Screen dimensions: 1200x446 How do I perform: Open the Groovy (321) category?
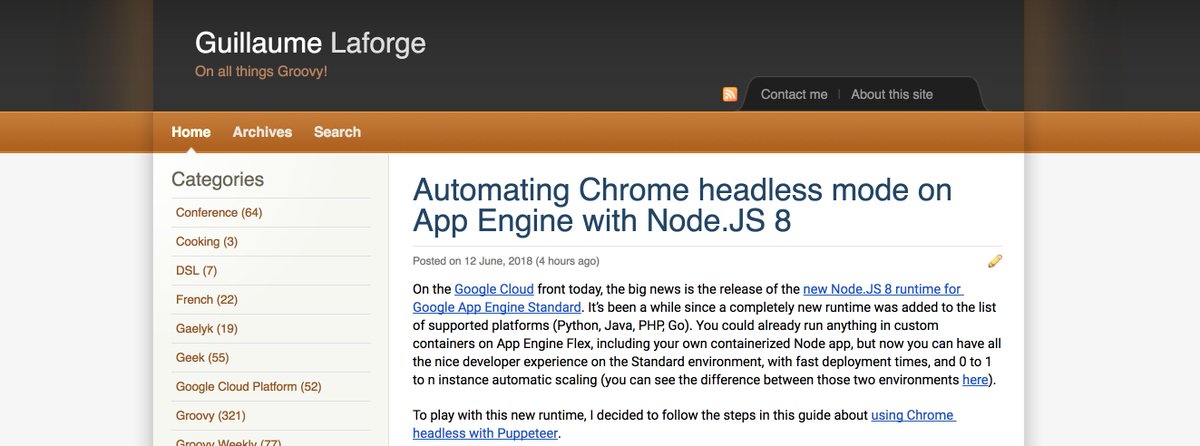tap(211, 416)
